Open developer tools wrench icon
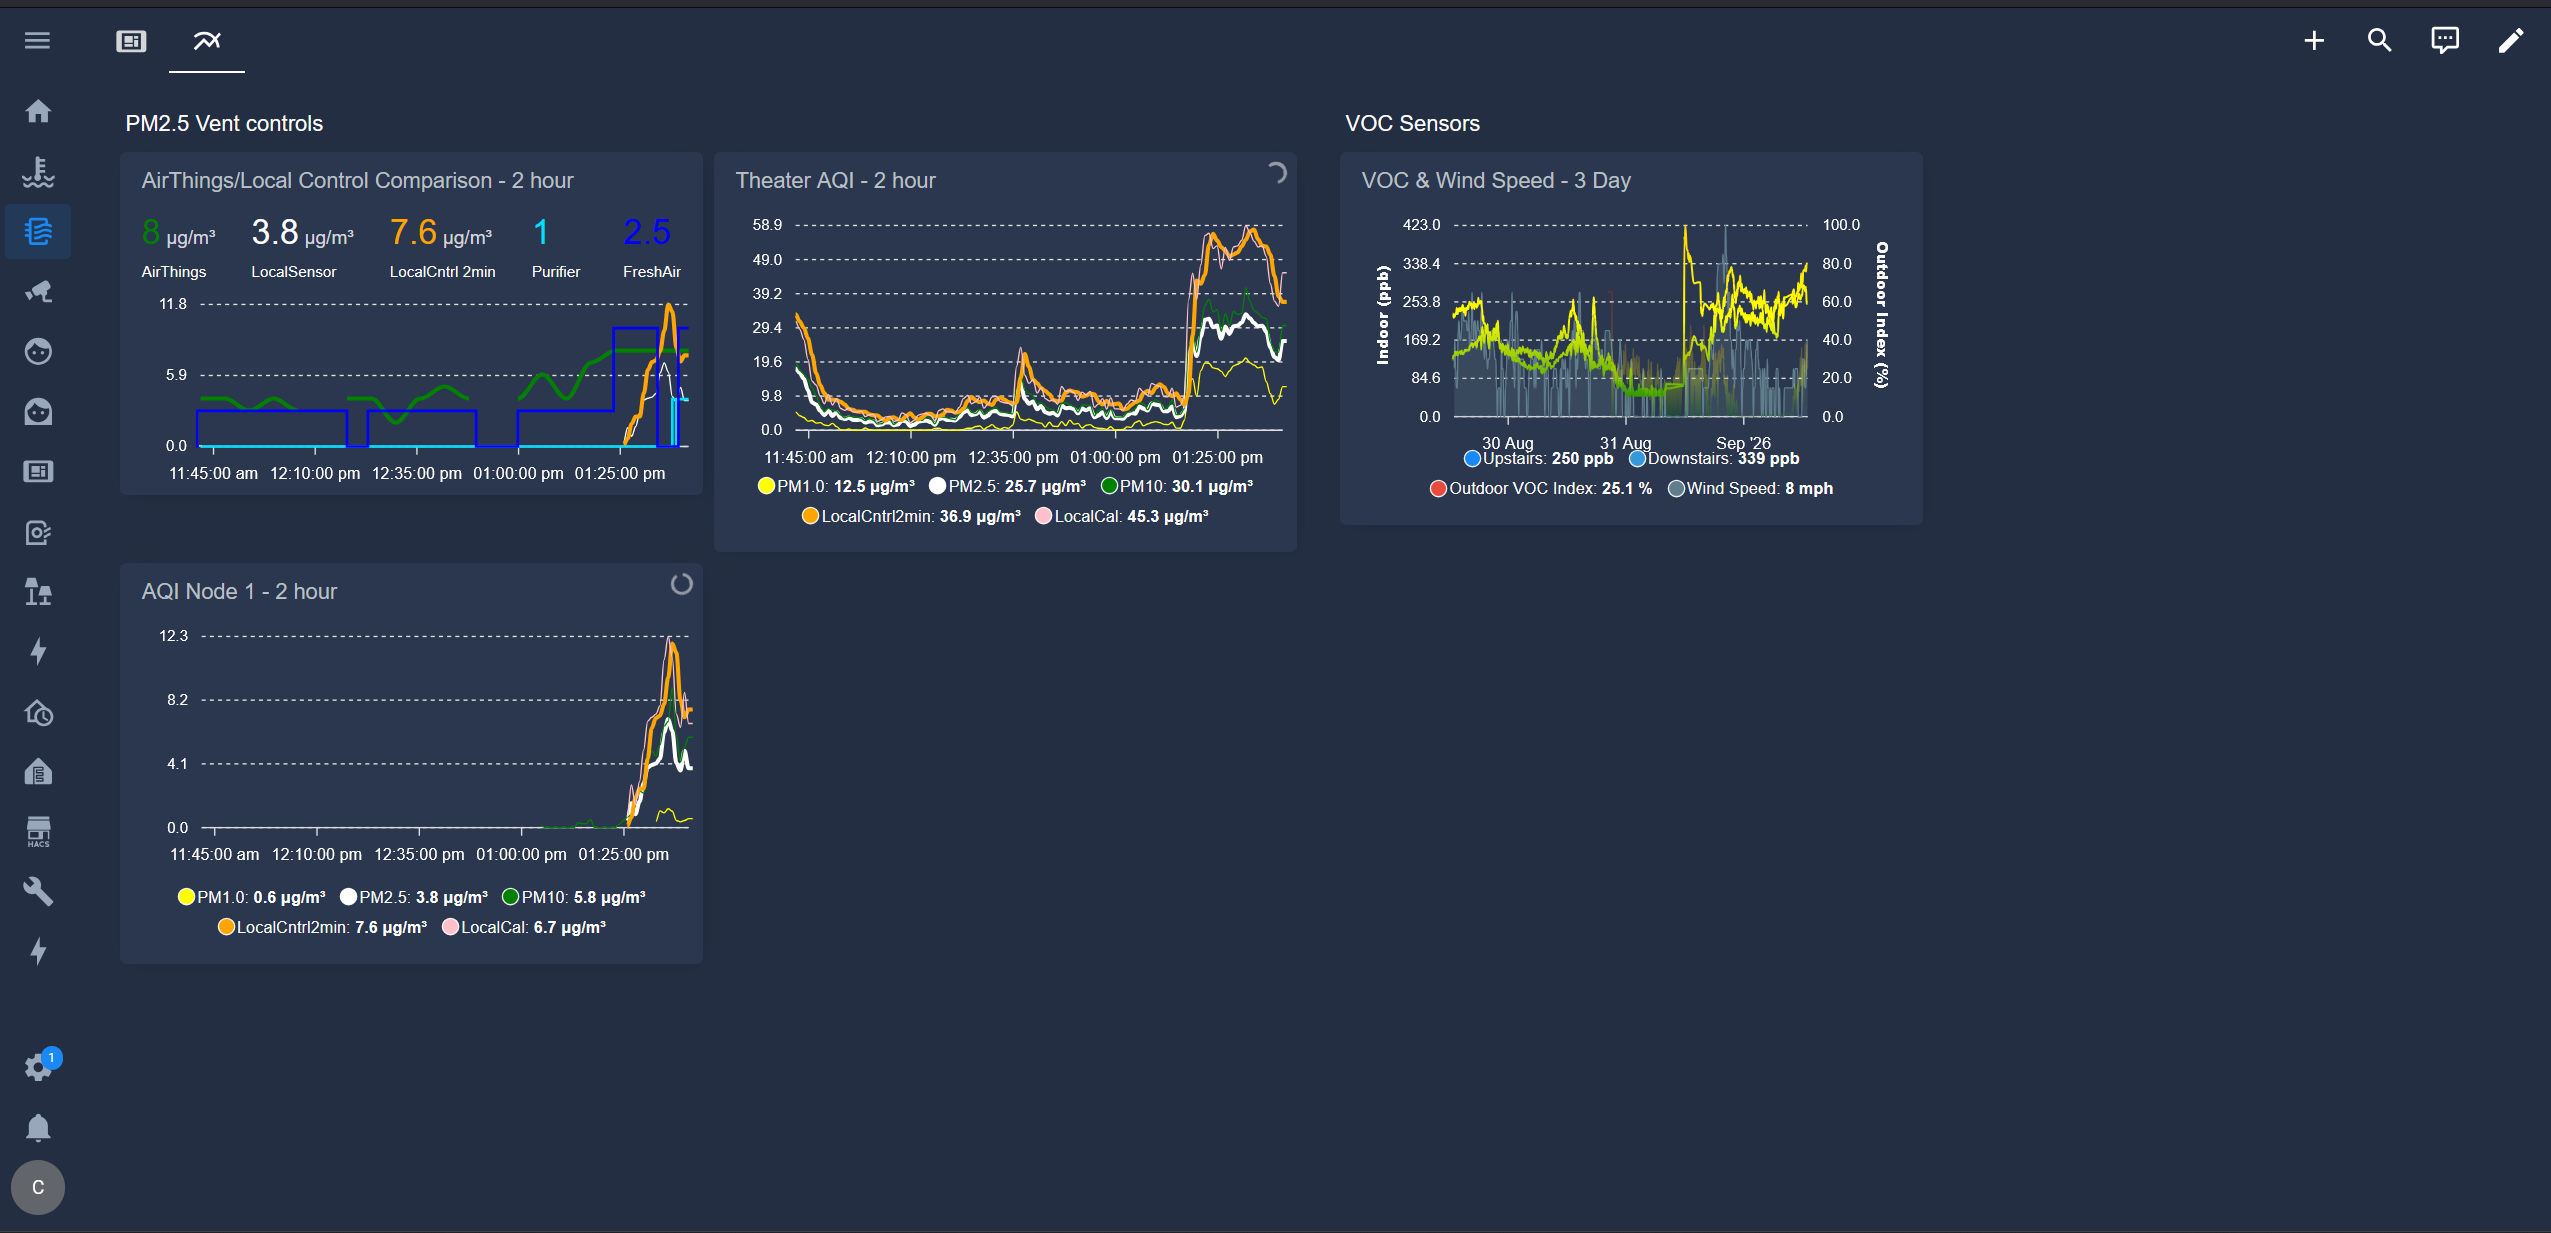The width and height of the screenshot is (2551, 1233). 38,891
